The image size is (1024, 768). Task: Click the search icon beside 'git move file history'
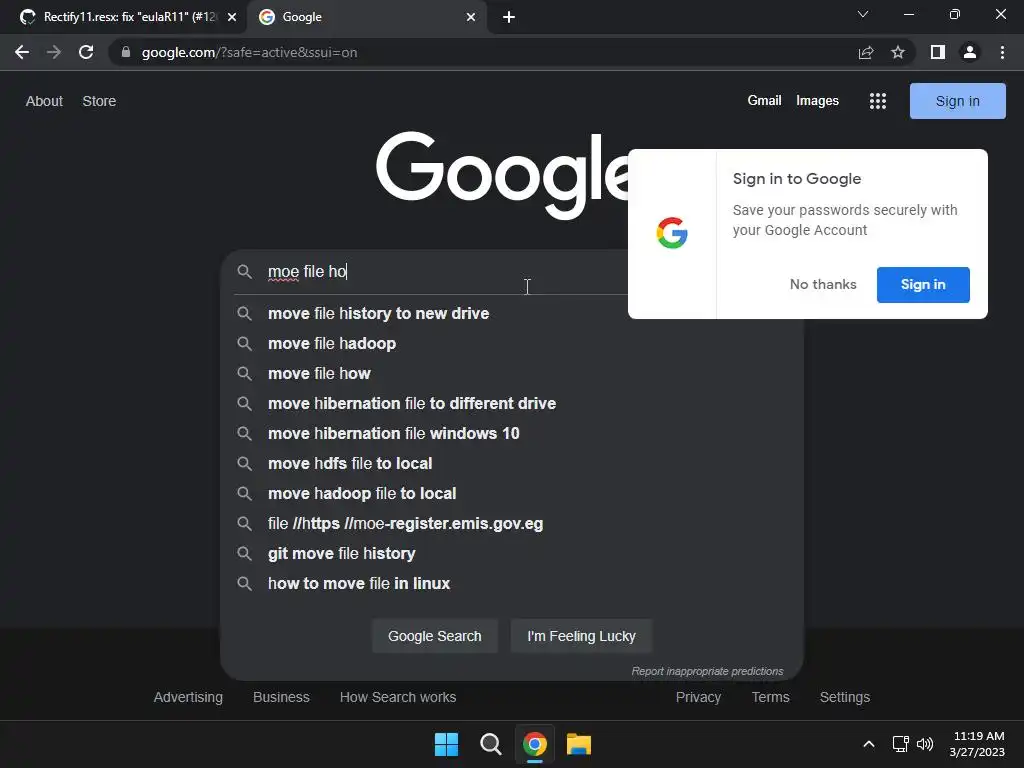click(244, 554)
